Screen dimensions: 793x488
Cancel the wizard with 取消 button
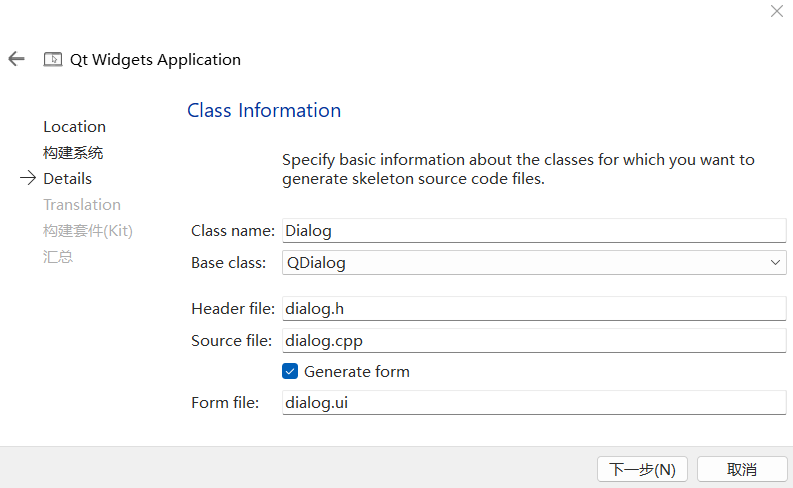[742, 469]
